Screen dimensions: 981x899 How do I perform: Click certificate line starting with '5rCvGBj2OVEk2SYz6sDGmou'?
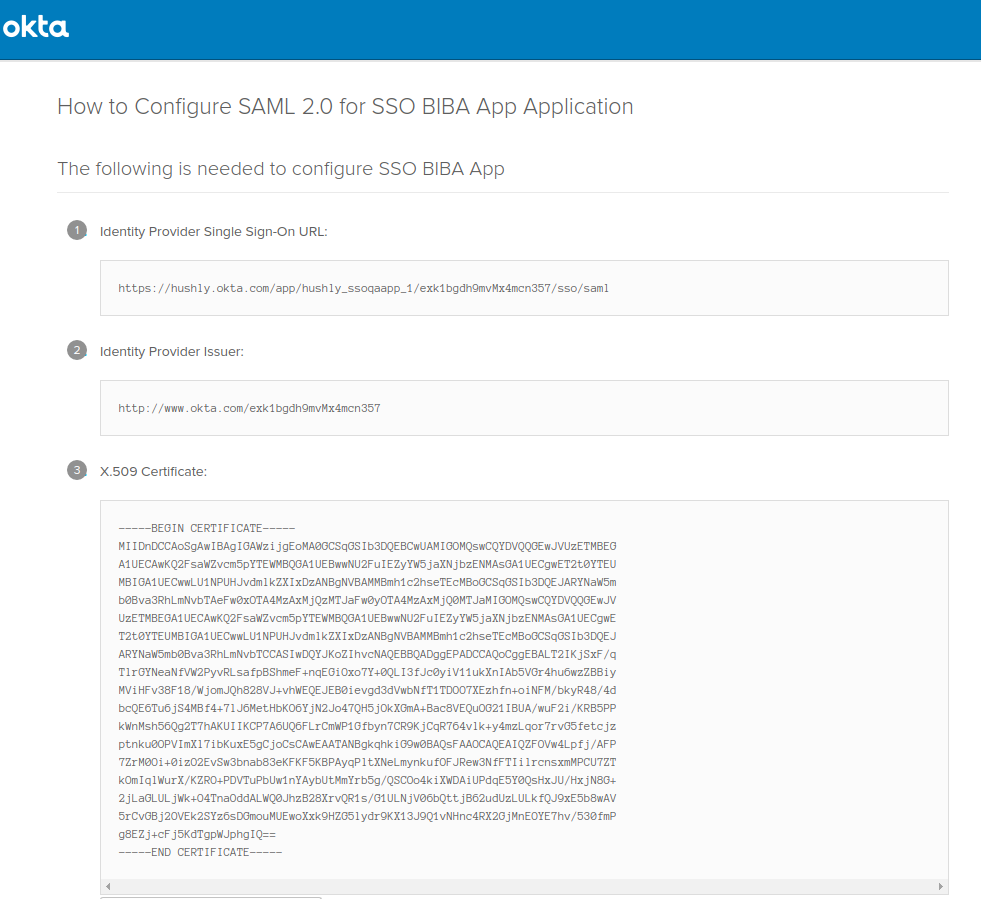point(367,816)
